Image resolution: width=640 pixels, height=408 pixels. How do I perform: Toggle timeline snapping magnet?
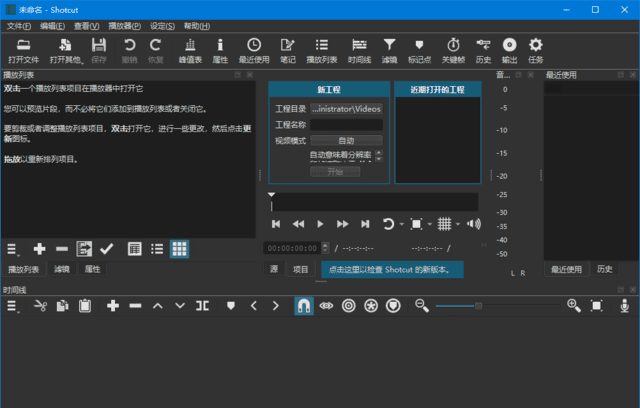click(304, 306)
